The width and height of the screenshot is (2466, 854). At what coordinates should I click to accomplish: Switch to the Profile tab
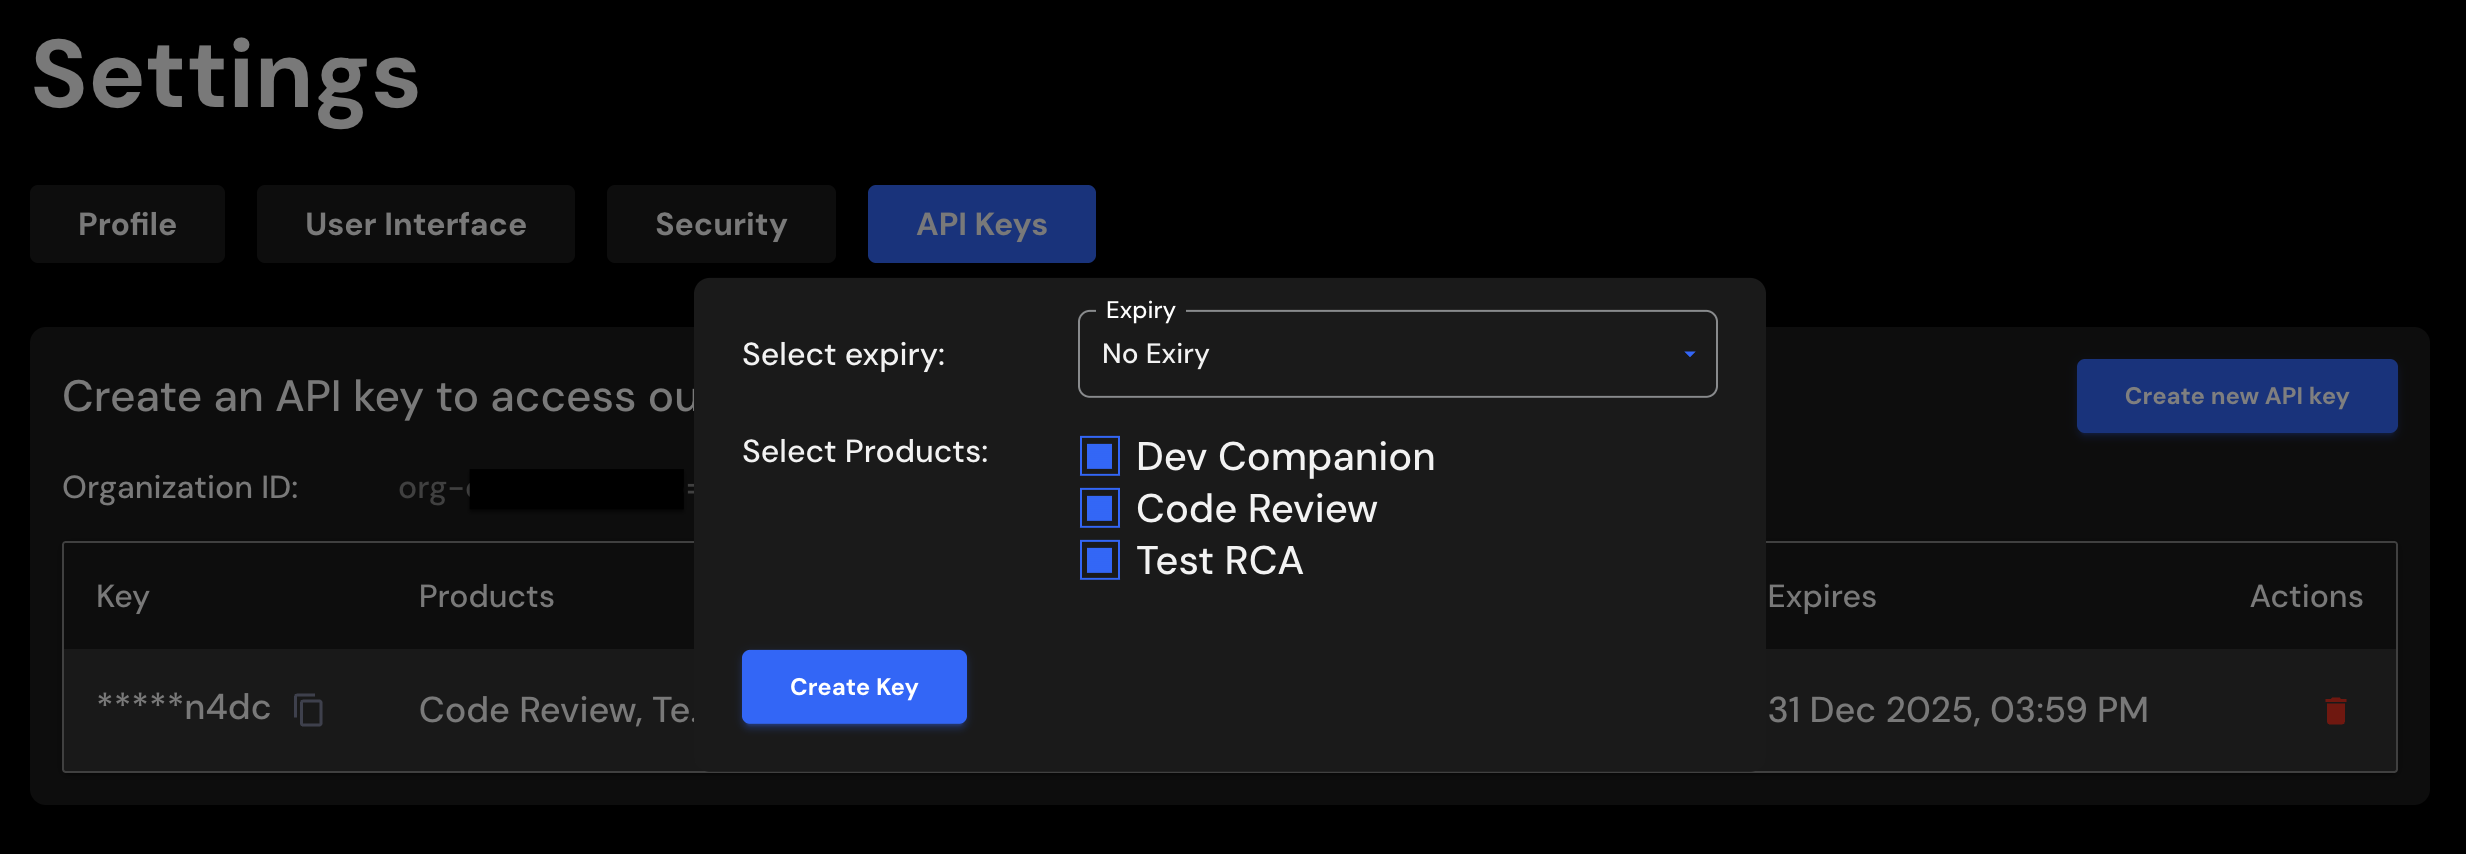pos(127,224)
